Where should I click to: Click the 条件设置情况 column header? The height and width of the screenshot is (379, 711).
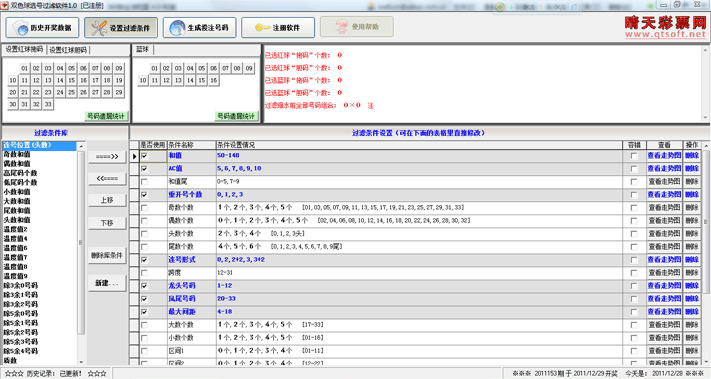tap(419, 145)
